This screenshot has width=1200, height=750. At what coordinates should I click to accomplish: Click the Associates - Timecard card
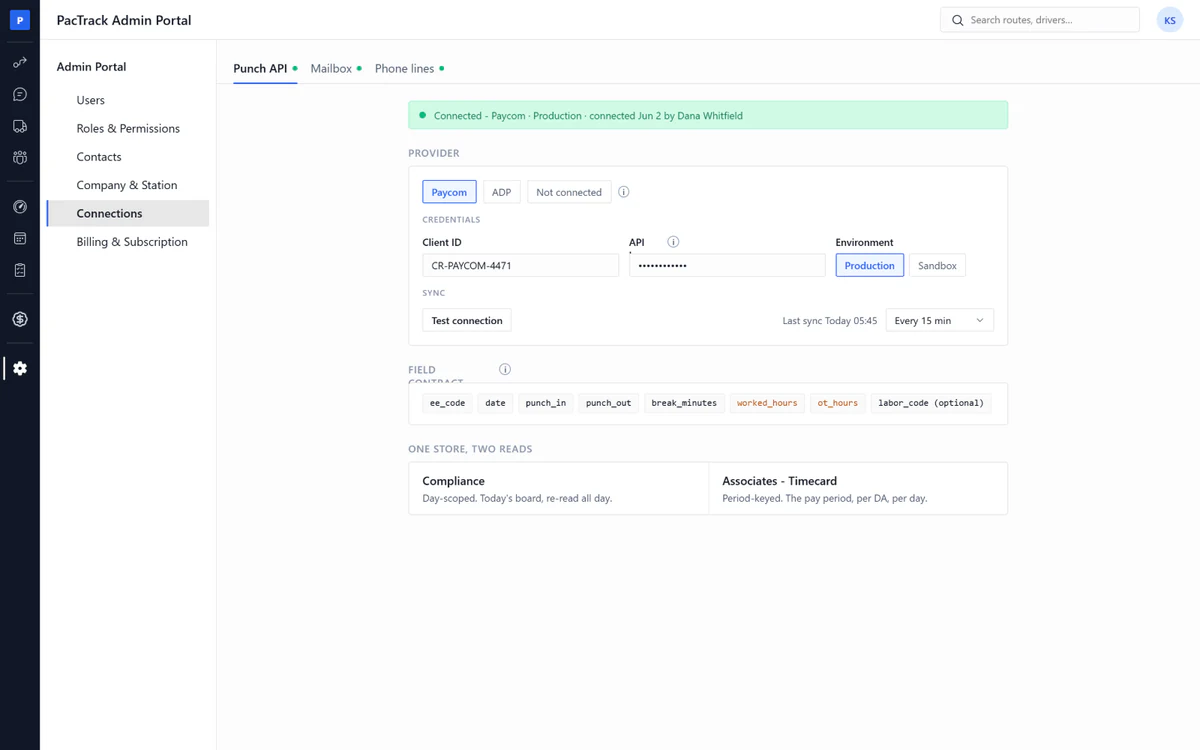pyautogui.click(x=858, y=488)
